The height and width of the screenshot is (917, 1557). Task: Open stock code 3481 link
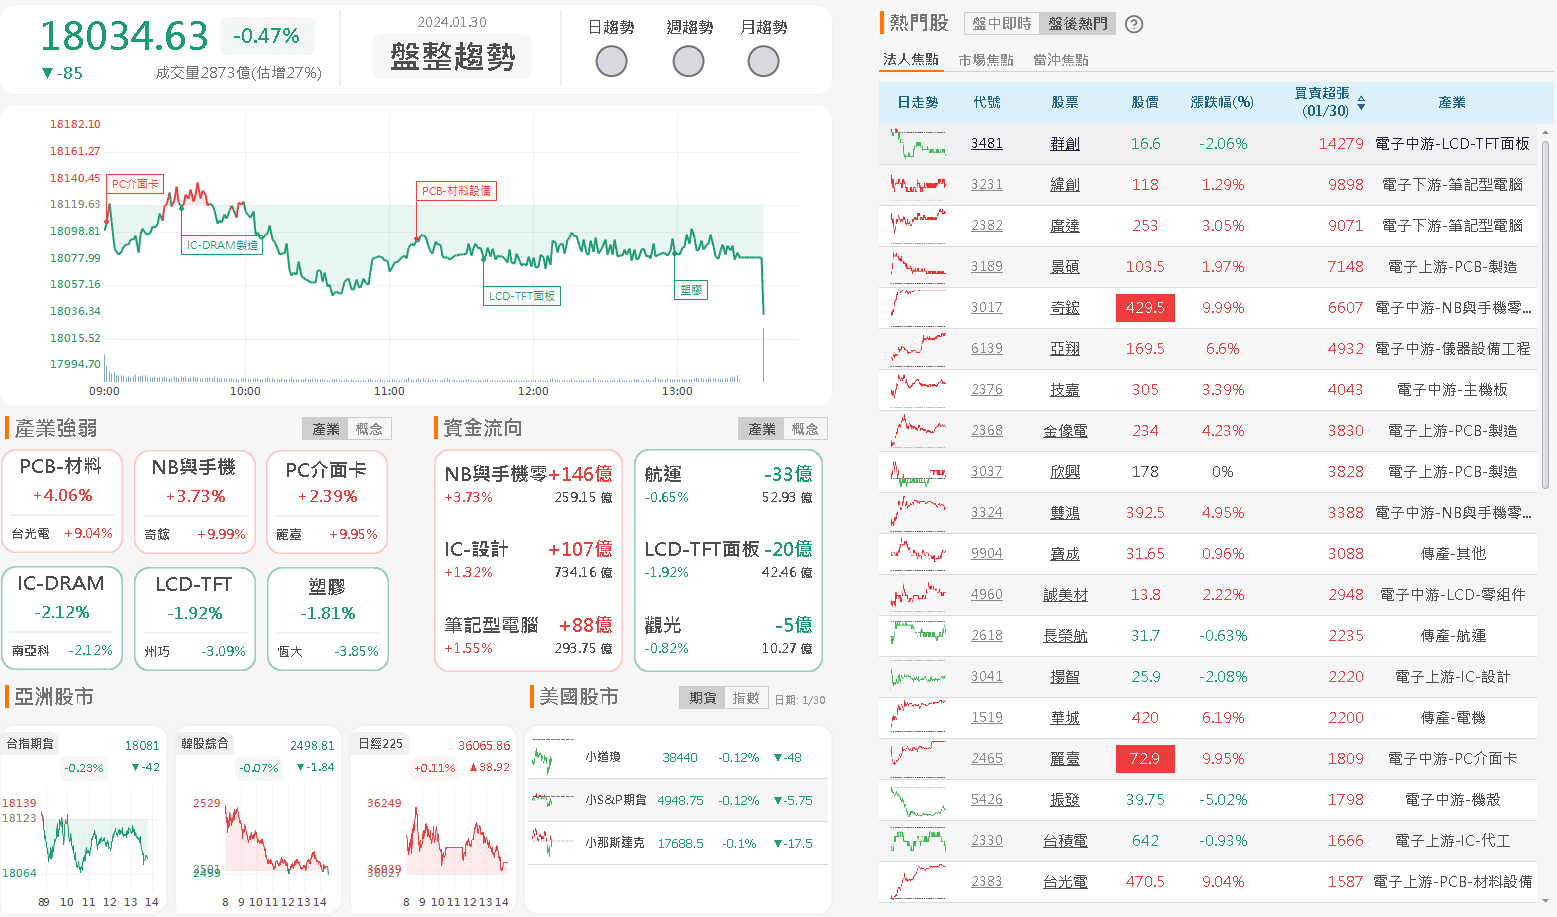click(x=987, y=144)
